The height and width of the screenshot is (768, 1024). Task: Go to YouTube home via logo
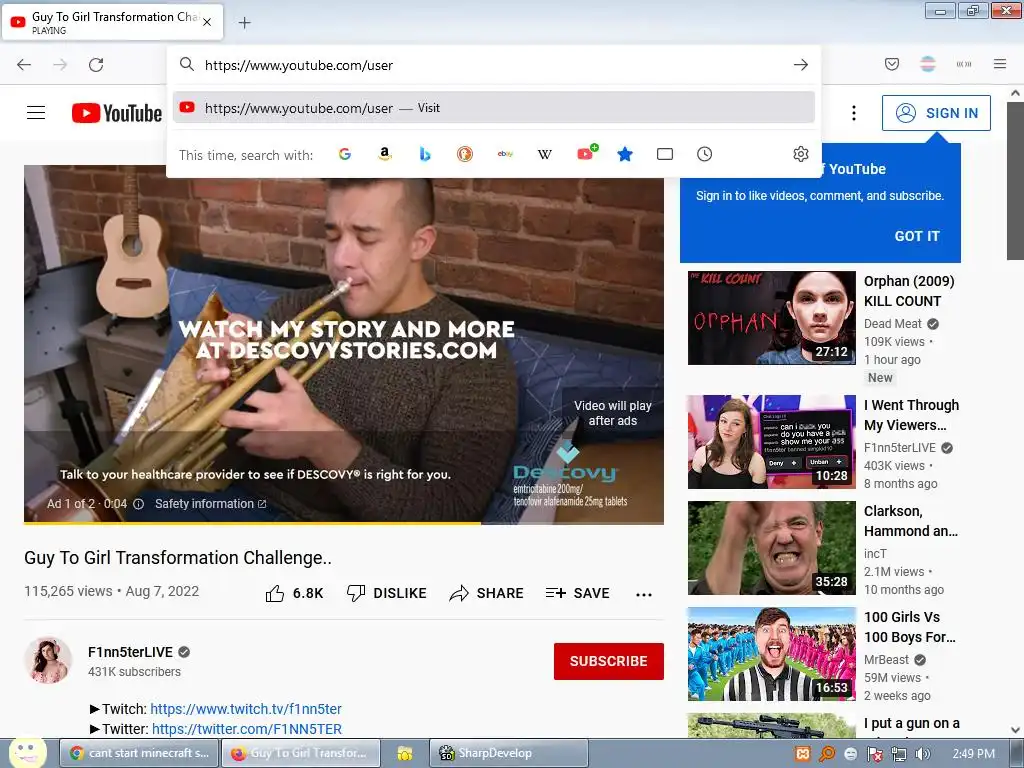pyautogui.click(x=117, y=113)
